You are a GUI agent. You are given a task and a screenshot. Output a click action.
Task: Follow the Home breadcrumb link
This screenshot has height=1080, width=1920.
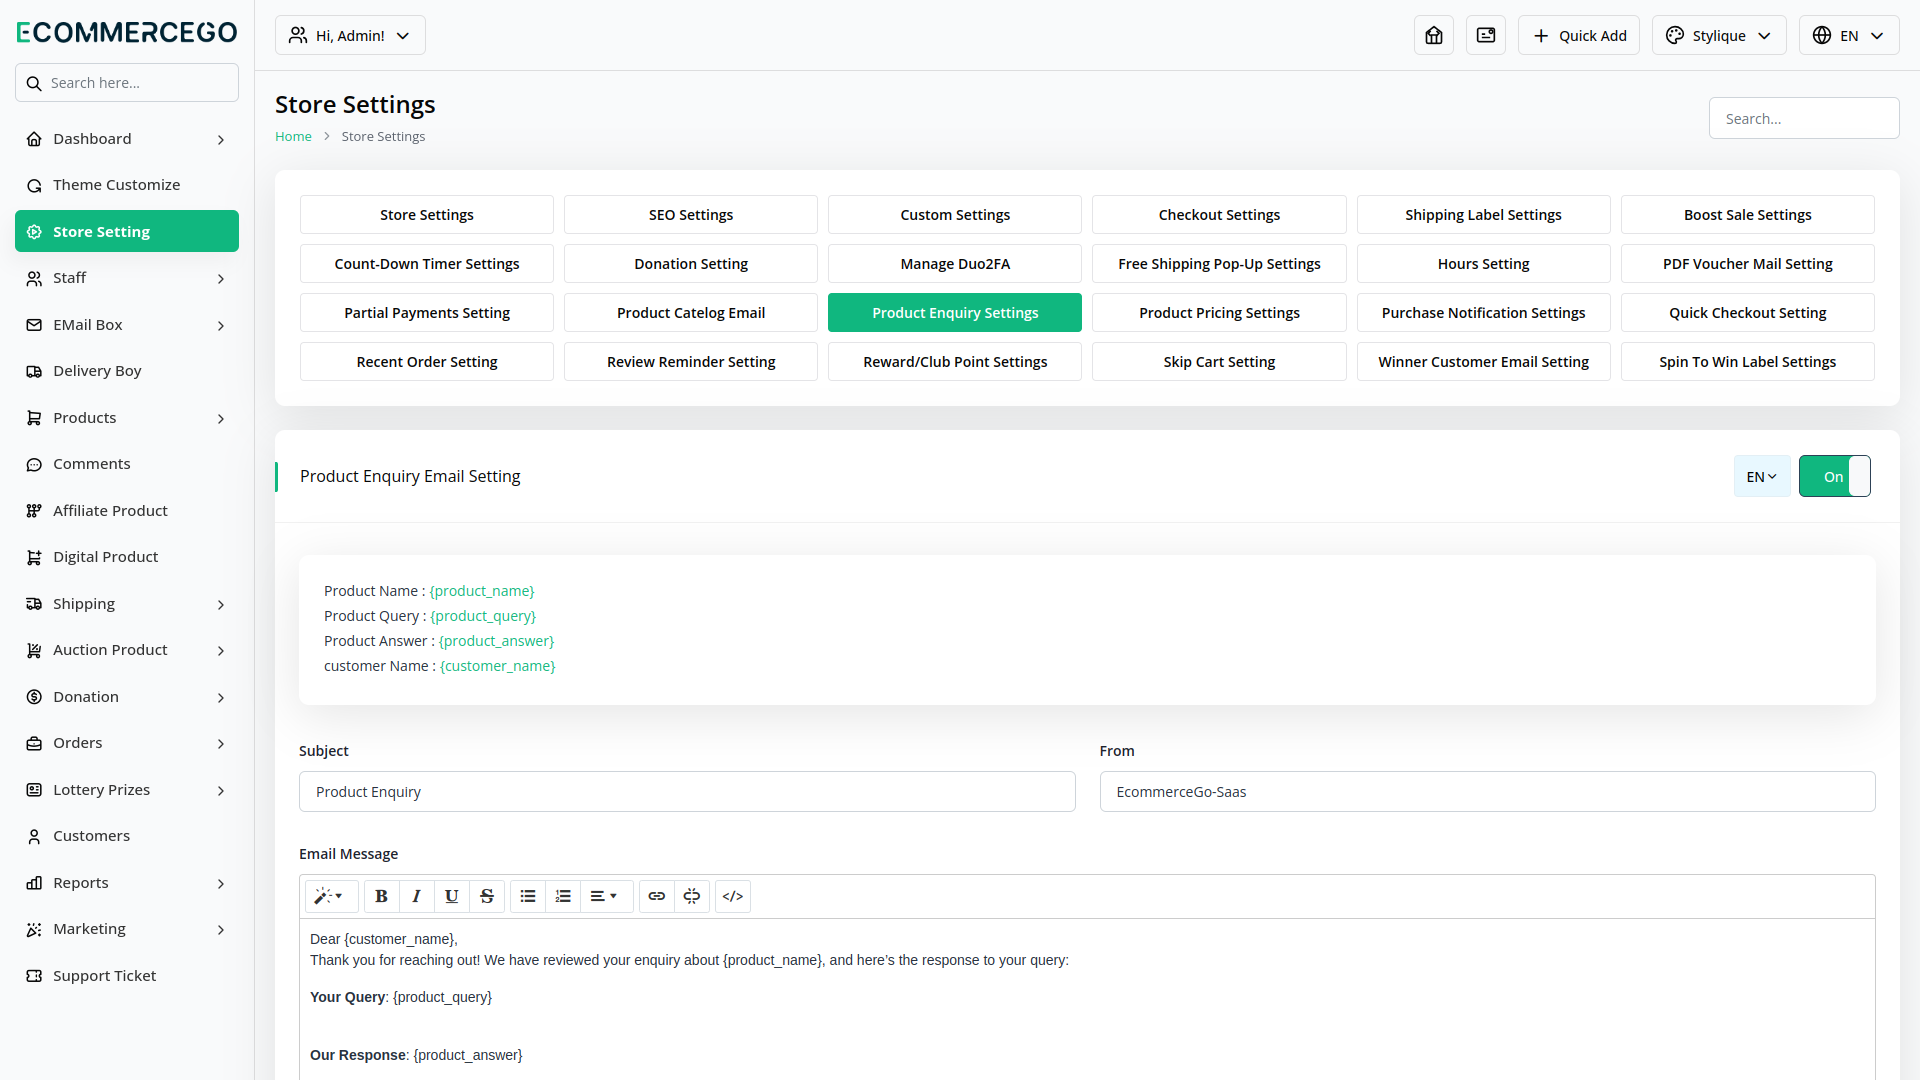tap(293, 137)
